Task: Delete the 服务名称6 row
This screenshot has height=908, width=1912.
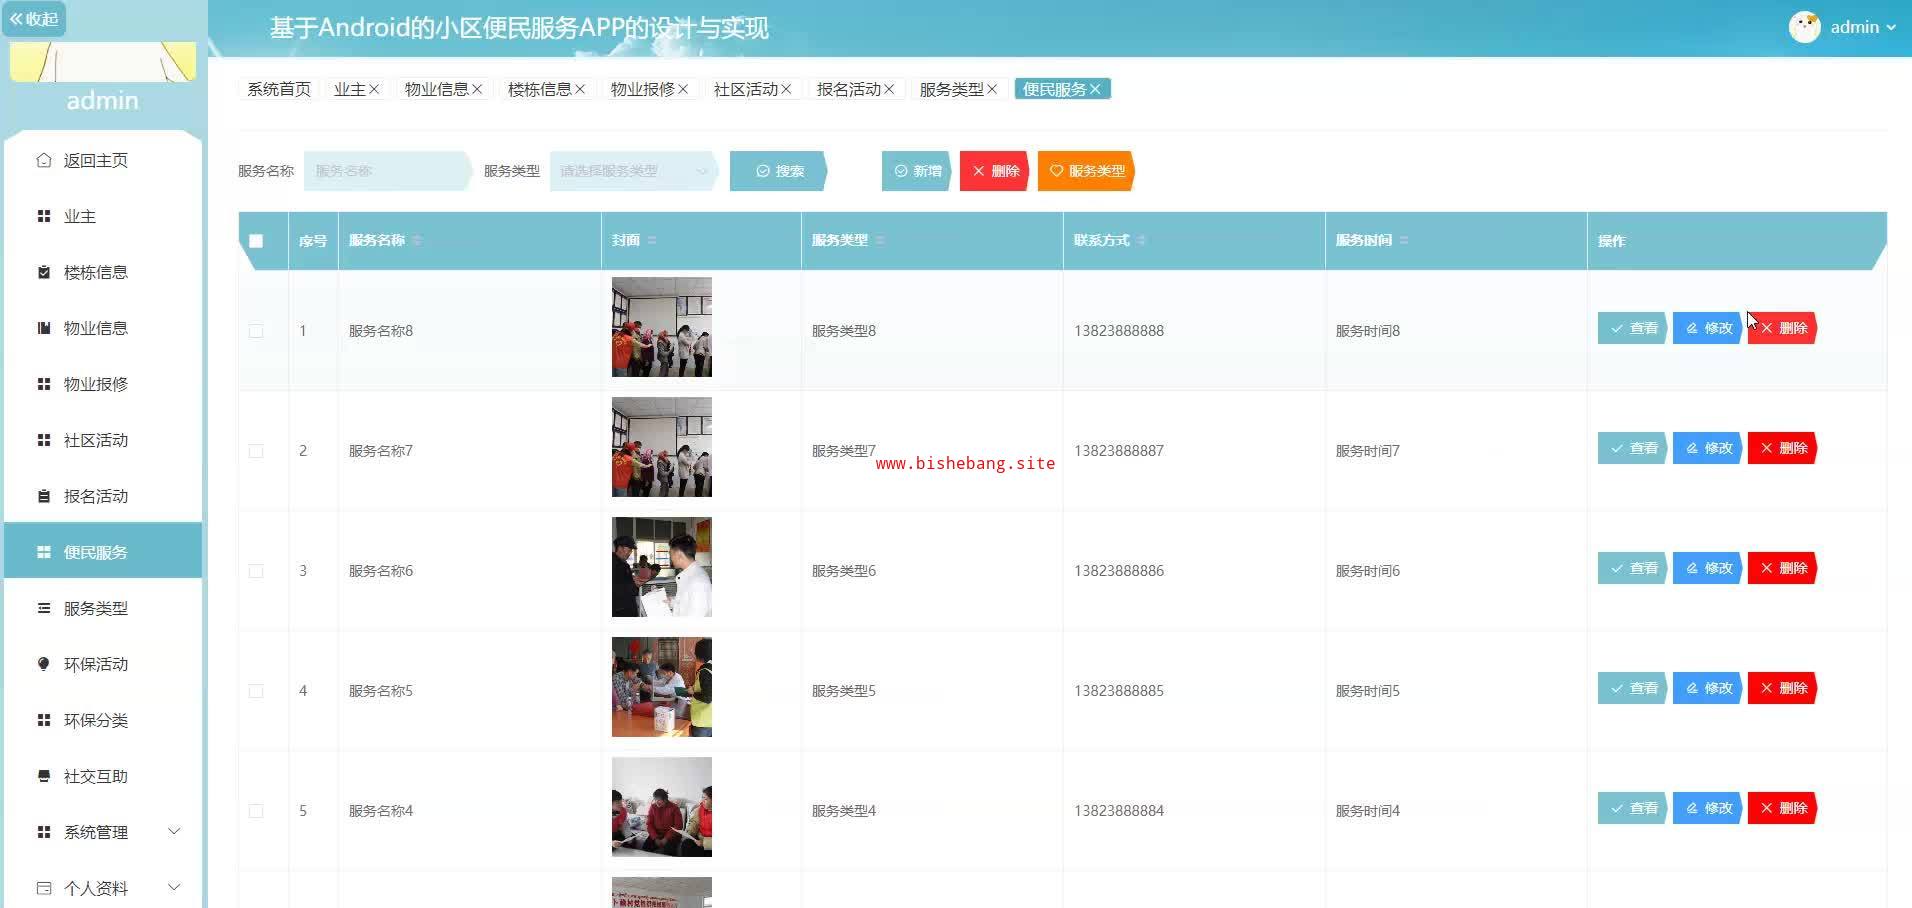Action: (1782, 568)
